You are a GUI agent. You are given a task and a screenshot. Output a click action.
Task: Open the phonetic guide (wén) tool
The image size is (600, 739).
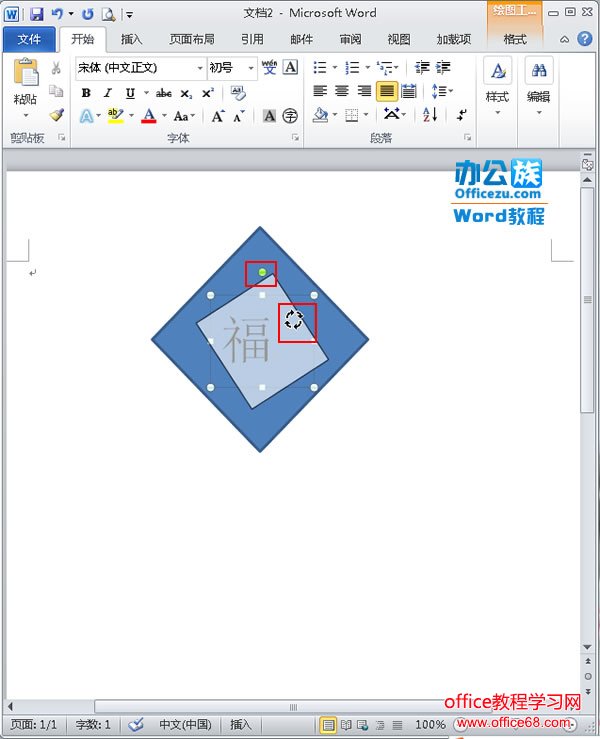point(269,68)
